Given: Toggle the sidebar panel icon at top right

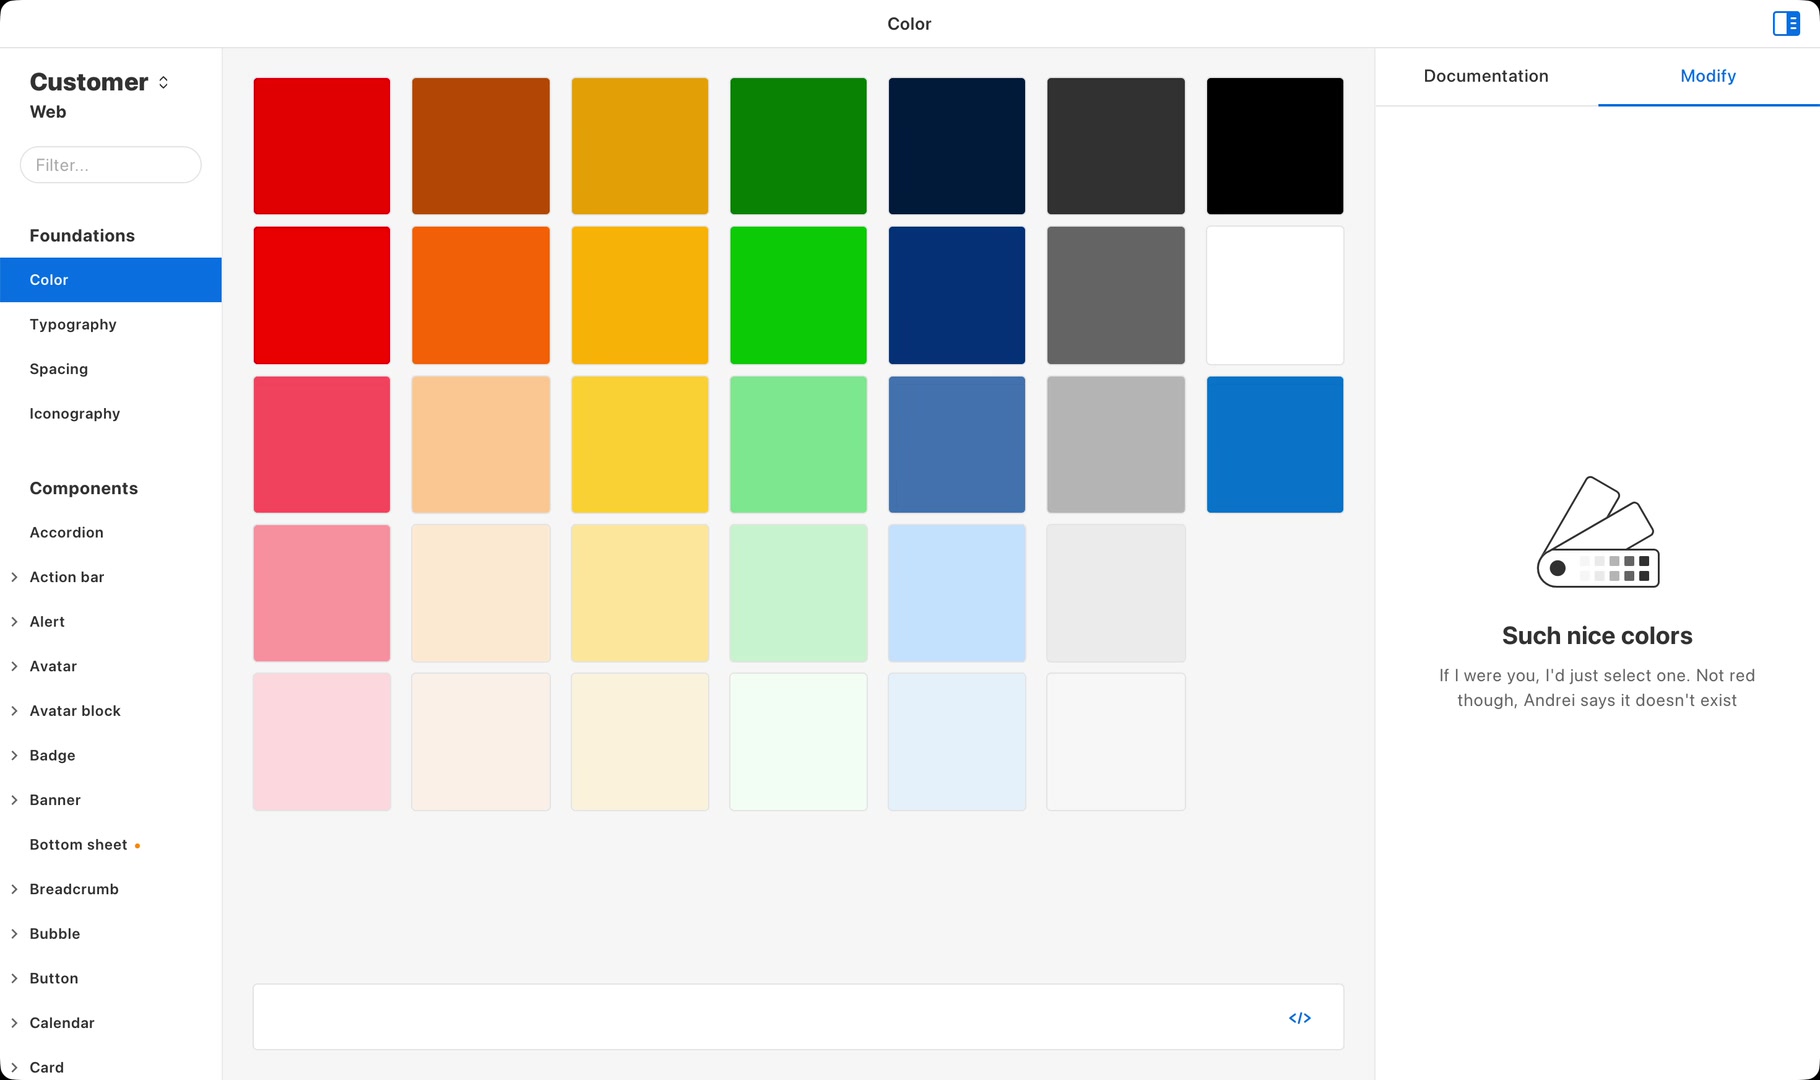Looking at the screenshot, I should point(1786,23).
